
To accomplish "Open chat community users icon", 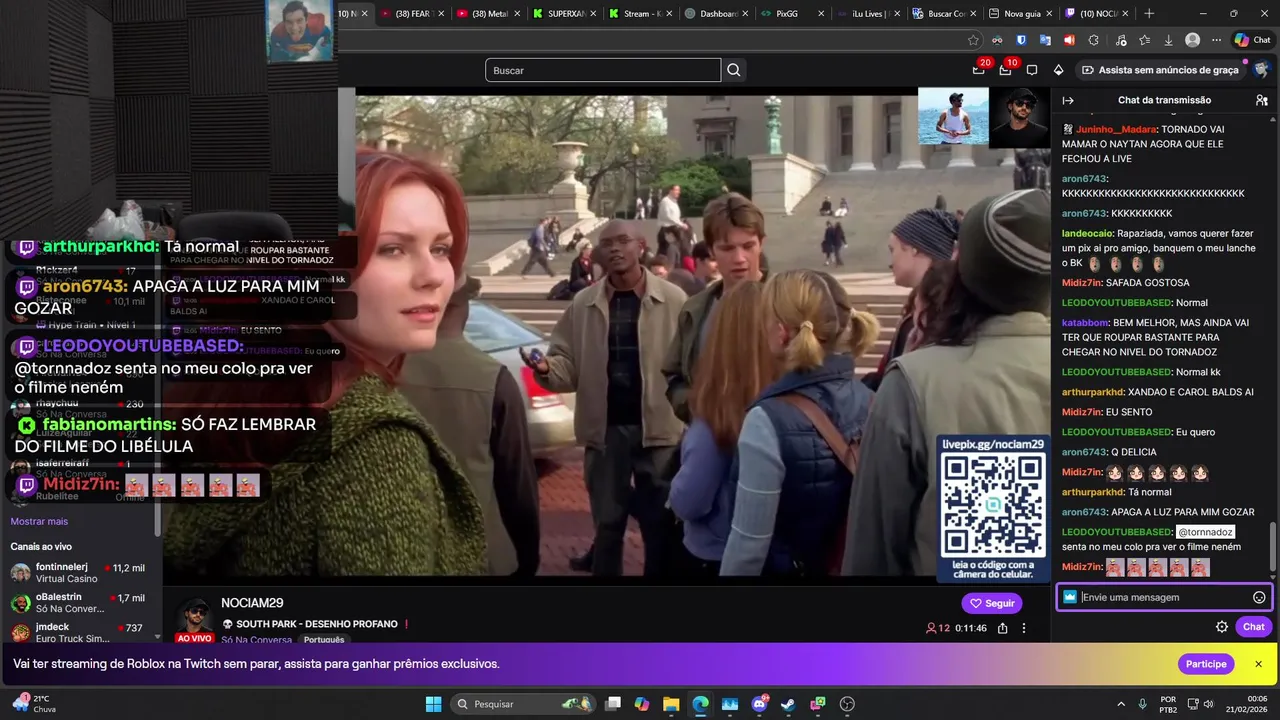I will (1262, 100).
